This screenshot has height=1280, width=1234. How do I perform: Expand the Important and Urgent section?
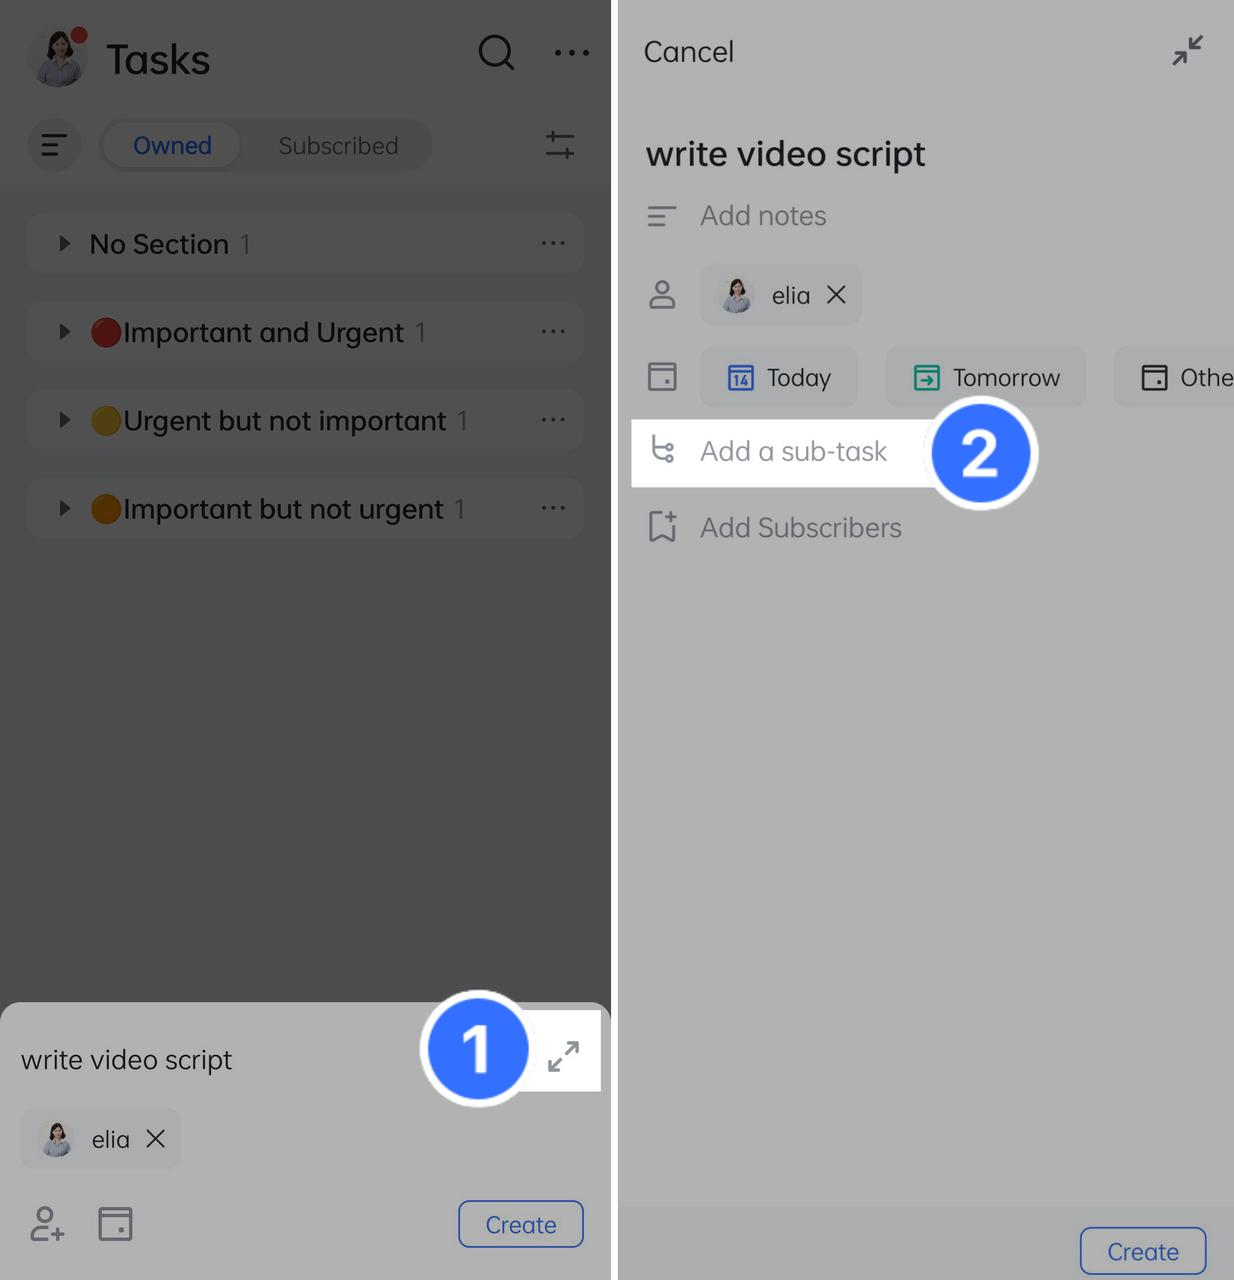pyautogui.click(x=64, y=331)
